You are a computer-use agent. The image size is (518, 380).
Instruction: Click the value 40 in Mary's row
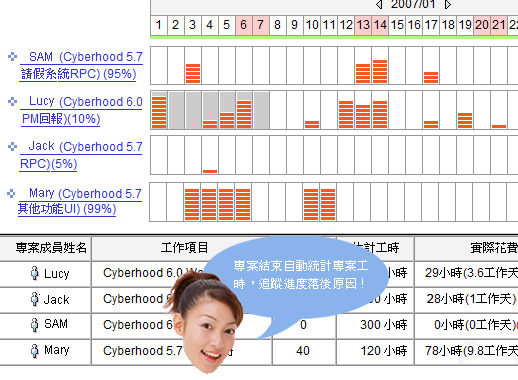tap(303, 351)
